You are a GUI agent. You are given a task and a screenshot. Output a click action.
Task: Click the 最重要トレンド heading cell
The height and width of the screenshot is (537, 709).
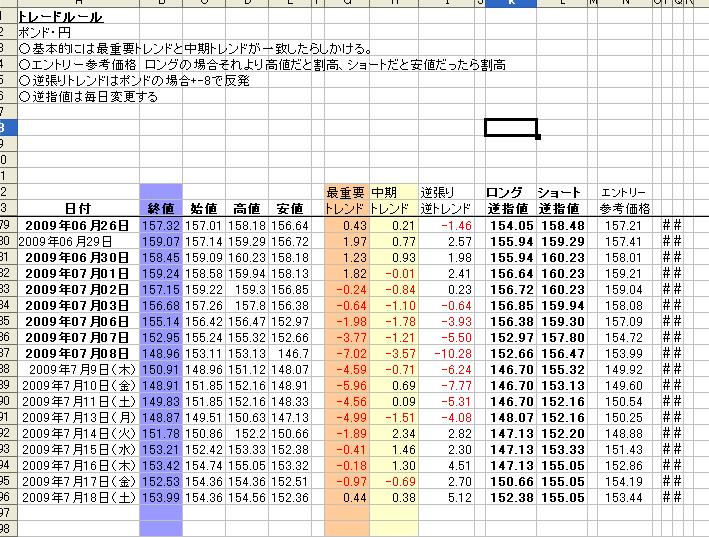pos(346,201)
